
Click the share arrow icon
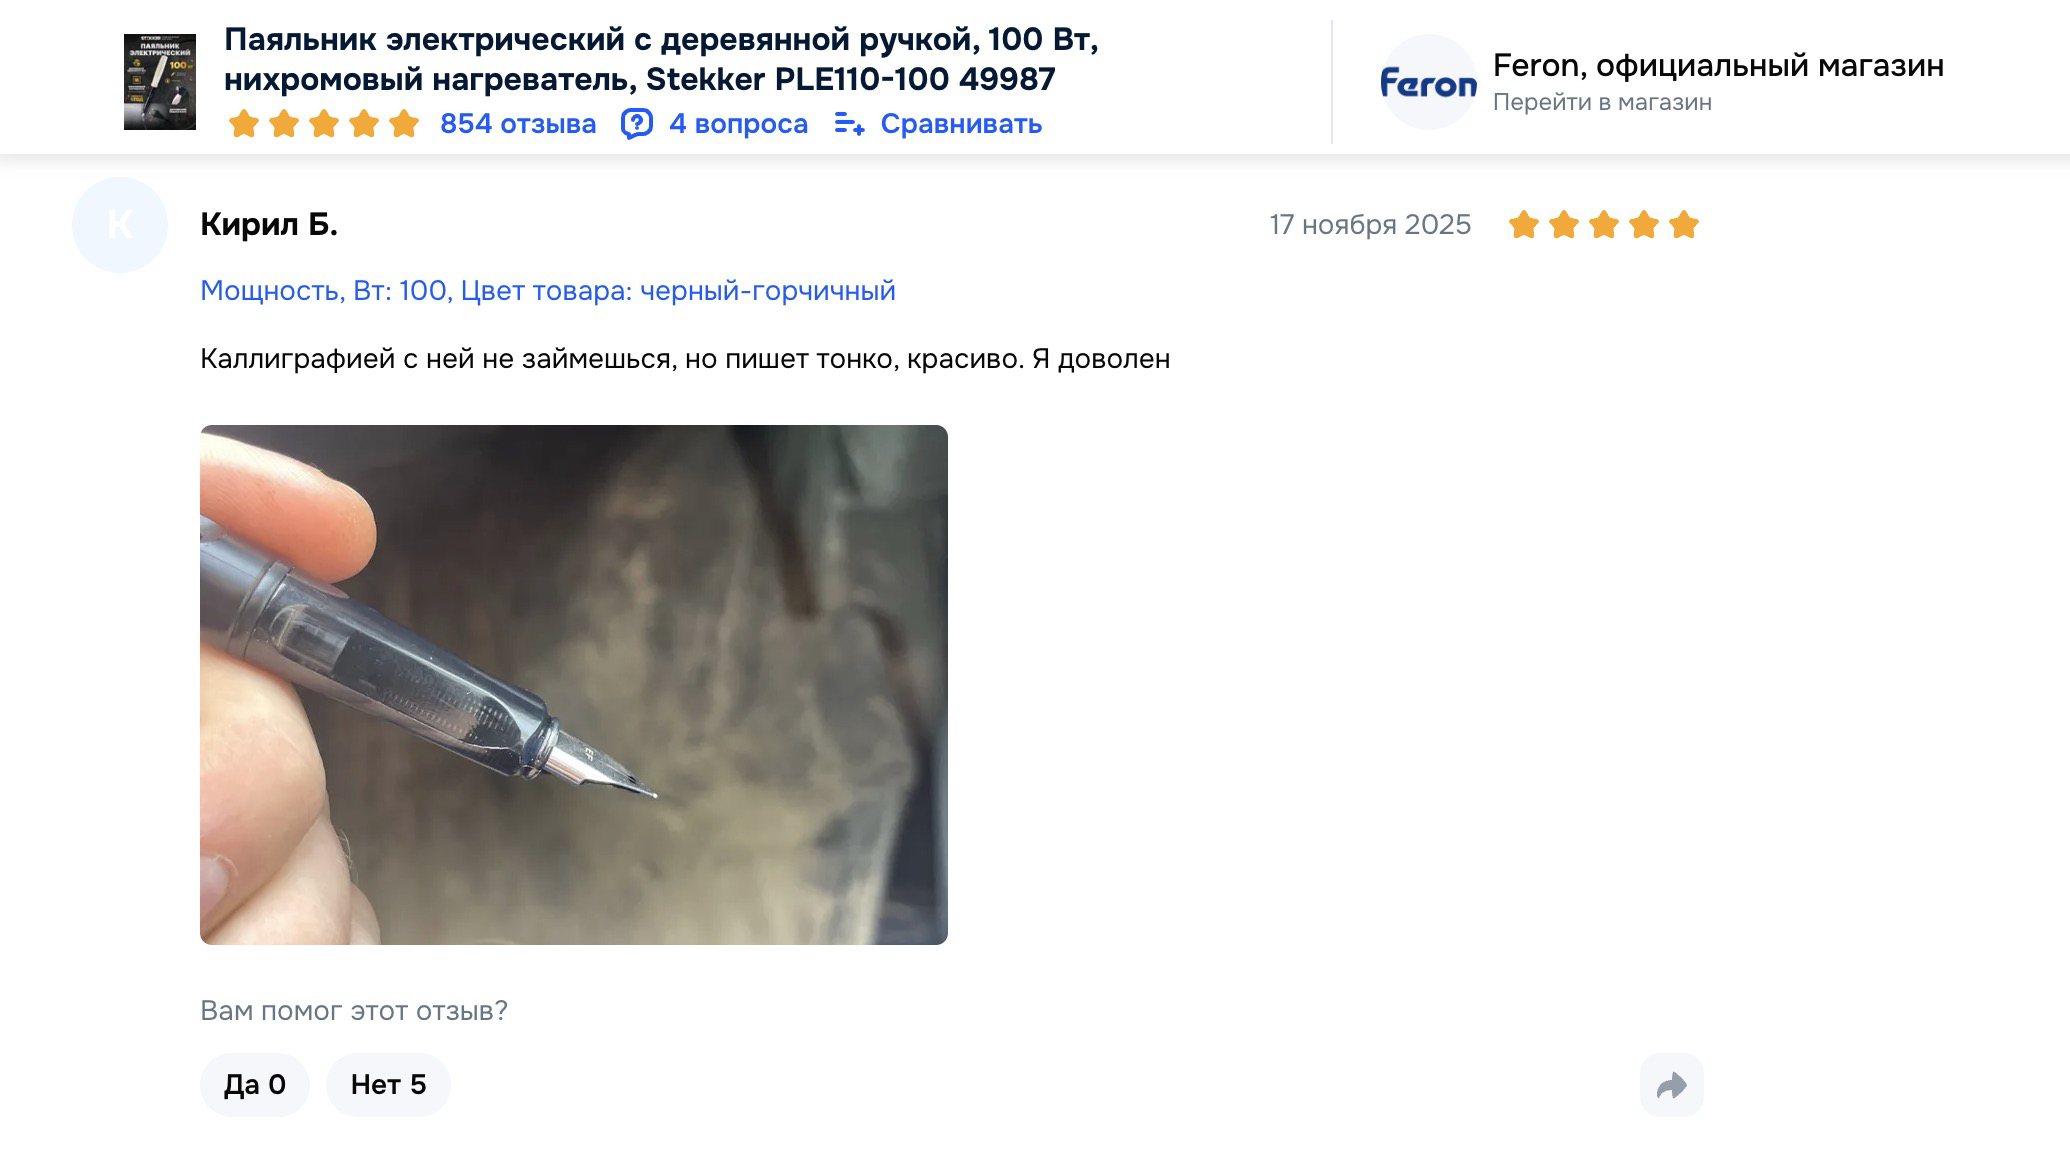1671,1085
